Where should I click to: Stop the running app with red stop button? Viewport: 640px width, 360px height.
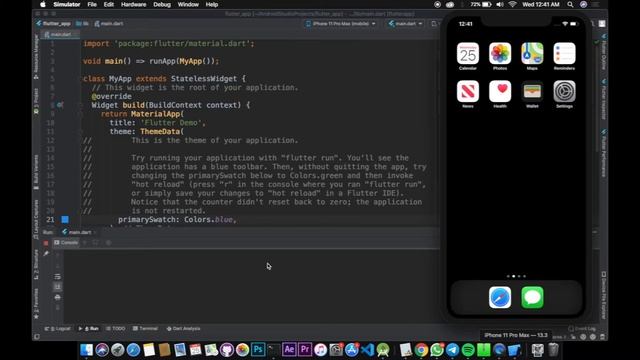46,243
